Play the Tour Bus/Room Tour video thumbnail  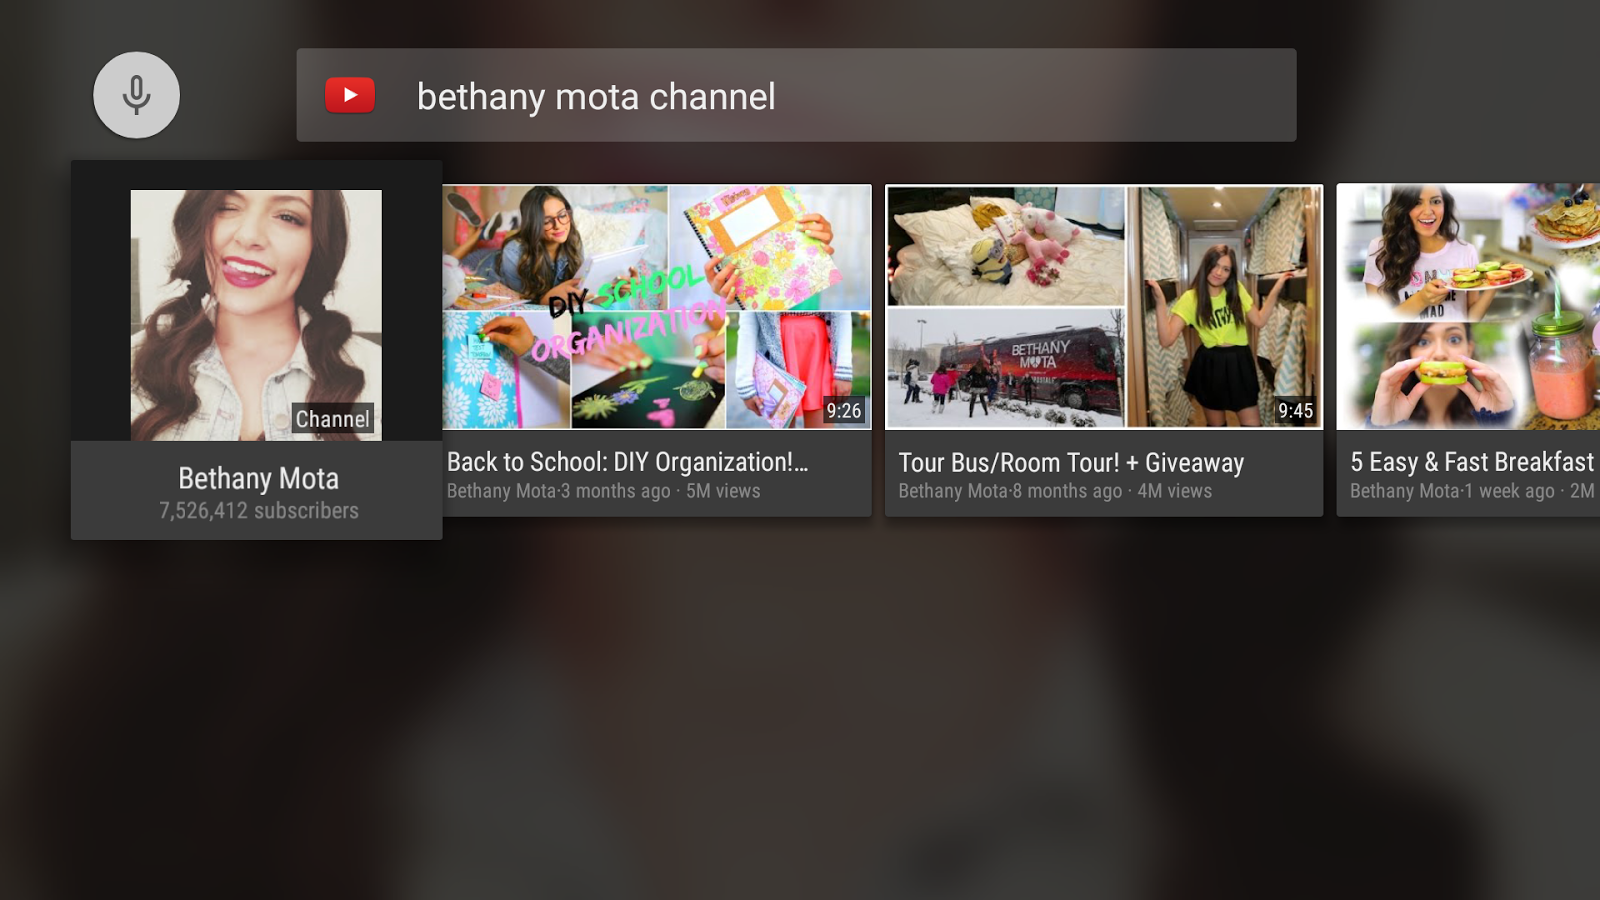click(1104, 307)
